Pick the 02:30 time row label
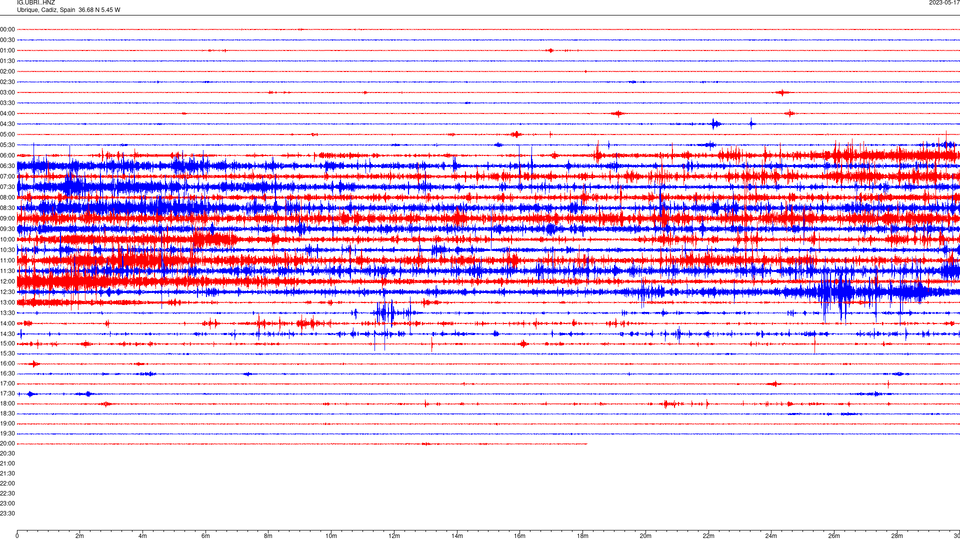Image resolution: width=960 pixels, height=540 pixels. click(x=7, y=81)
